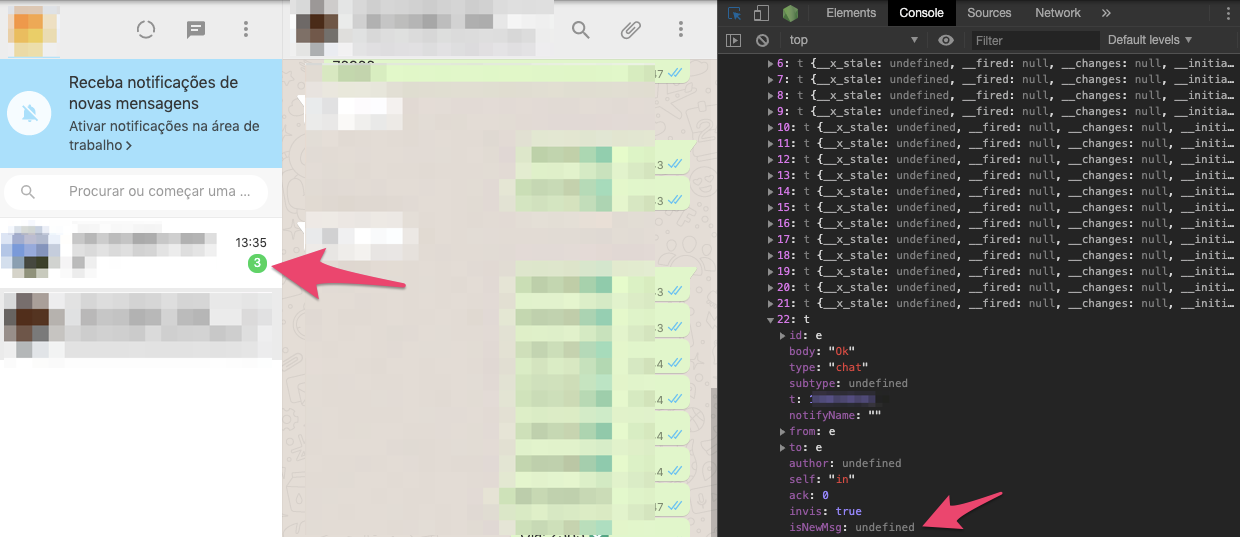This screenshot has height=537, width=1240.
Task: Switch to the Console tab
Action: click(922, 13)
